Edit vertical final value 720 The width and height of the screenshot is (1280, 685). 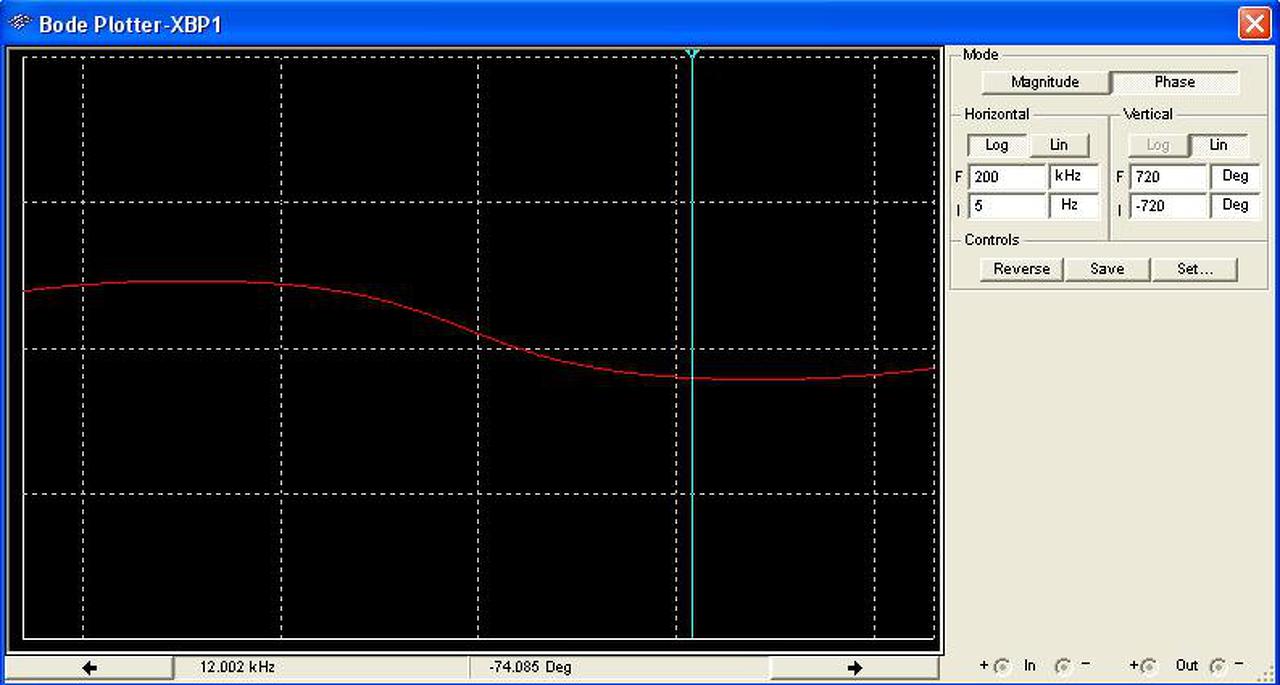pyautogui.click(x=1169, y=176)
